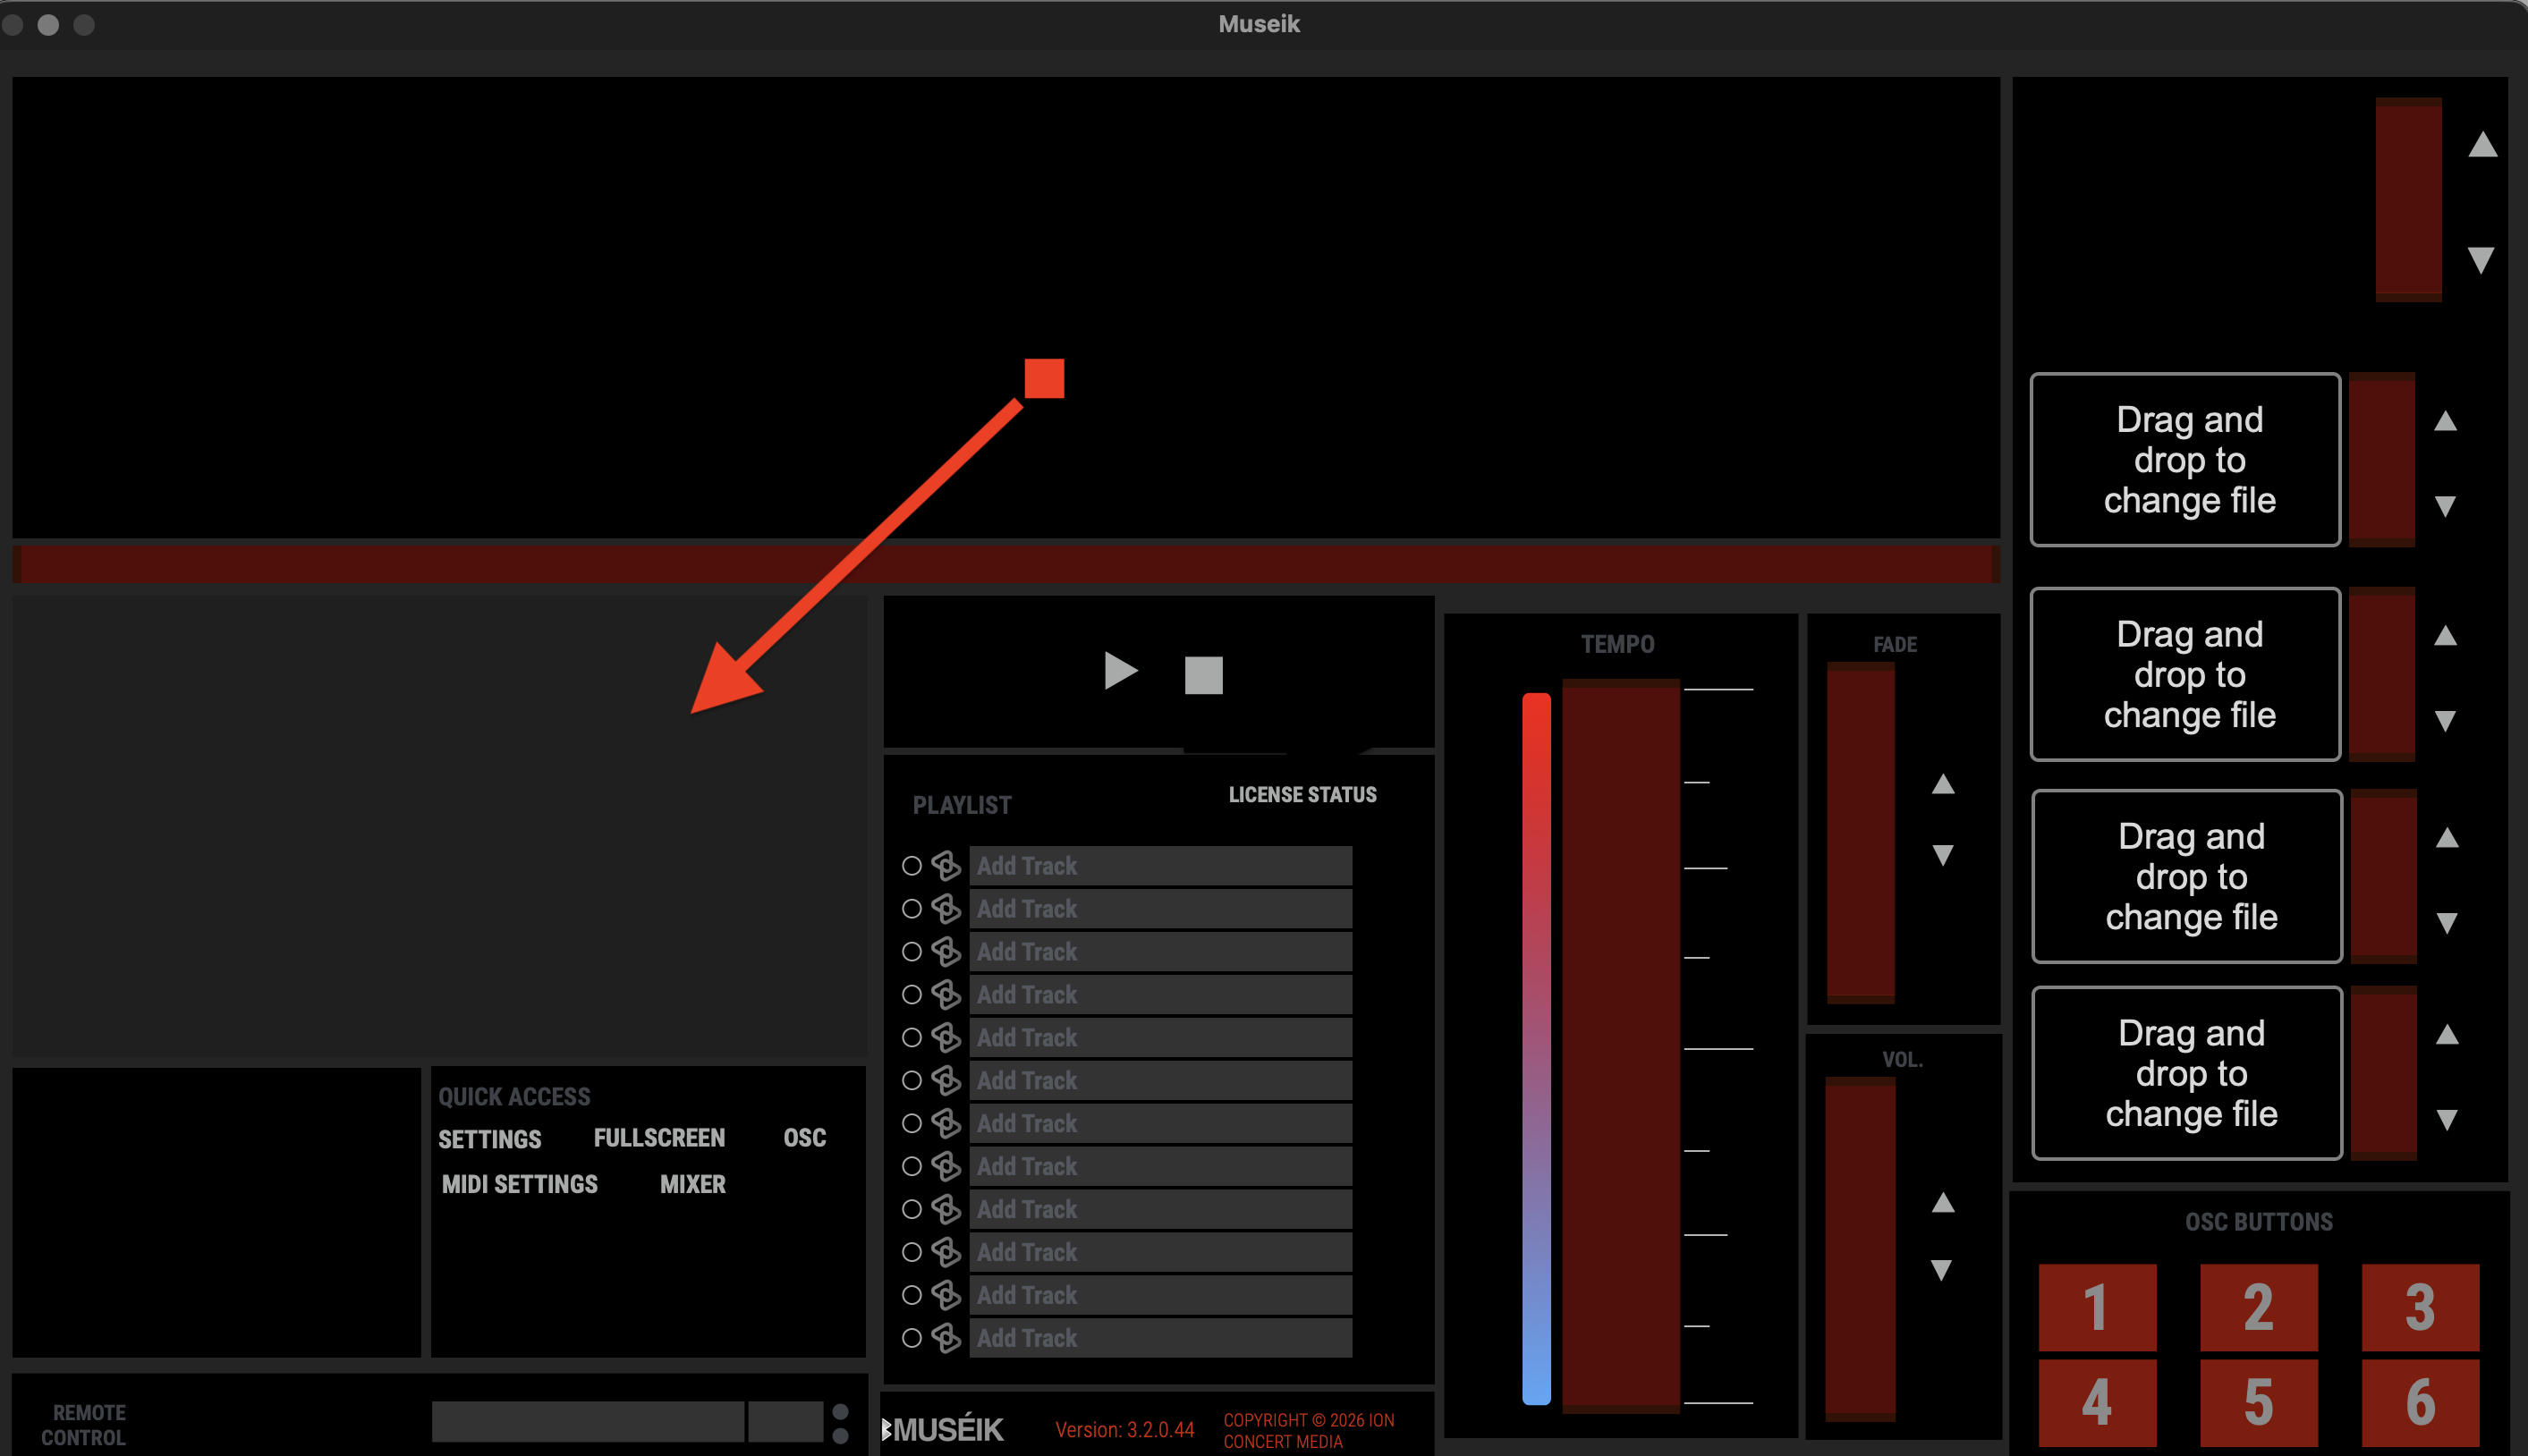Raise FADE using its up arrow
Screen dimensions: 2528x1456
[1942, 784]
